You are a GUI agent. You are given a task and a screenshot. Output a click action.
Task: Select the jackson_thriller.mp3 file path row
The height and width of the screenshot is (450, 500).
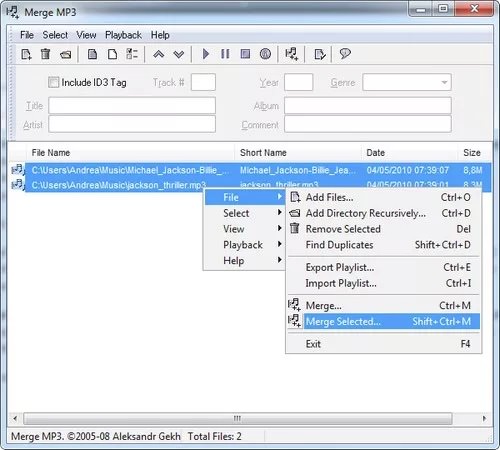pyautogui.click(x=119, y=185)
